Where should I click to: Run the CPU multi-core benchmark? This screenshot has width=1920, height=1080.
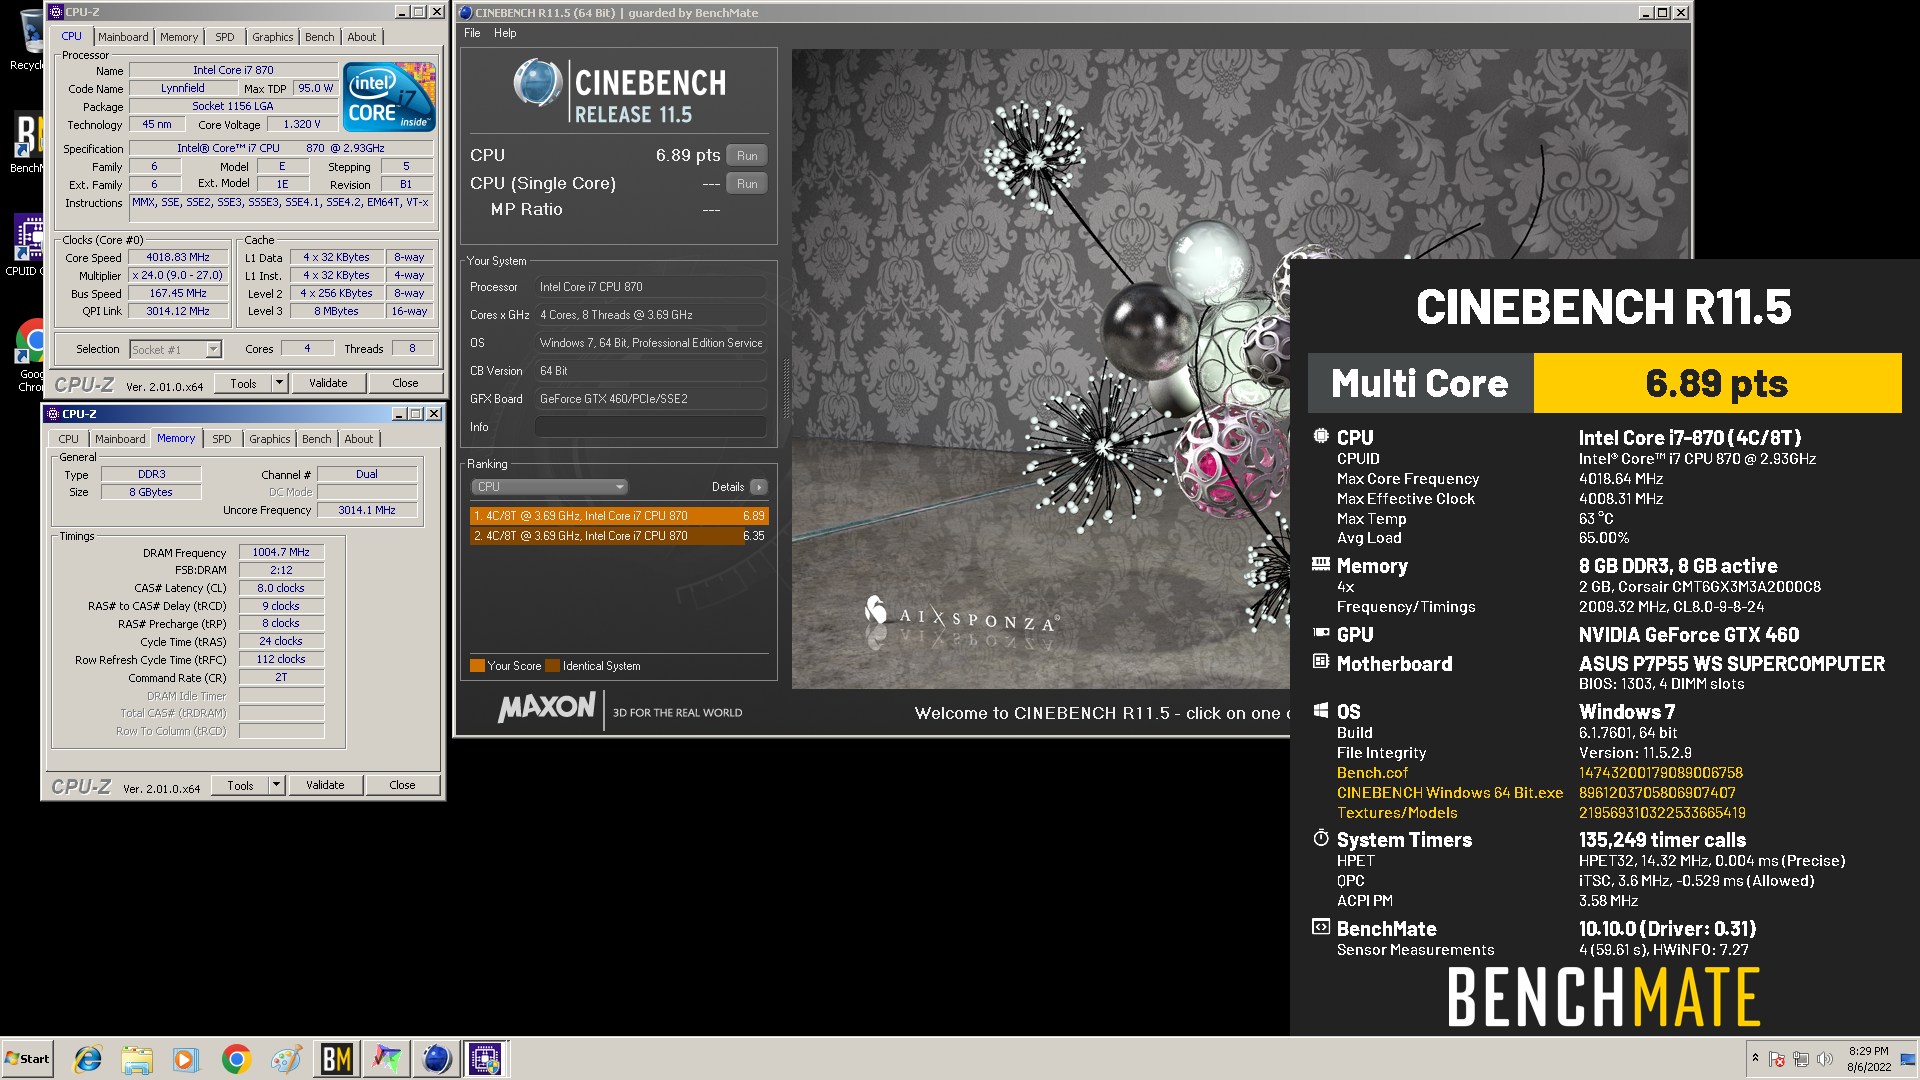(747, 156)
